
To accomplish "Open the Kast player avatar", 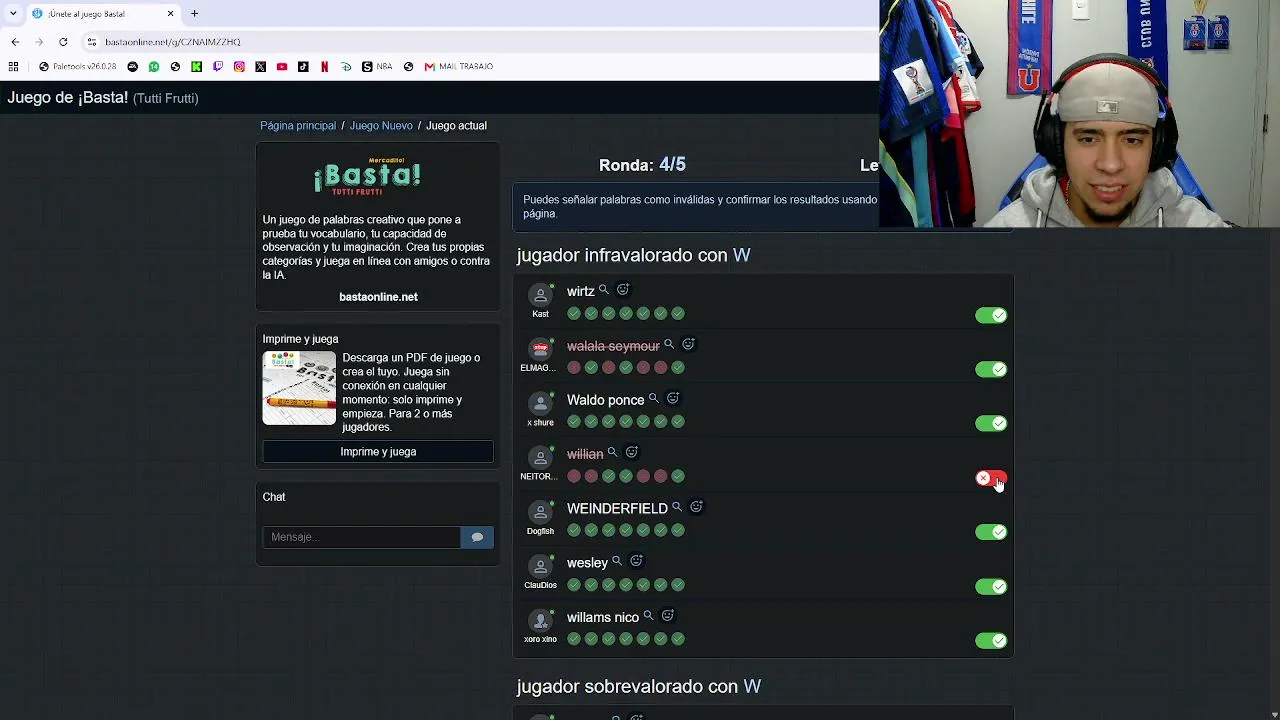I will click(x=540, y=295).
